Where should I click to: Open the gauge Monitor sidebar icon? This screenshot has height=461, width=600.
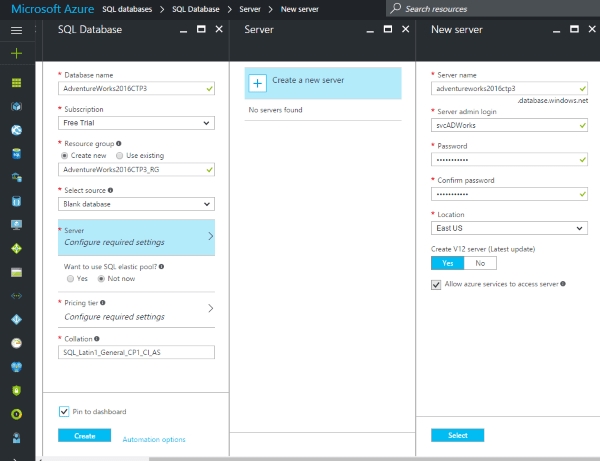click(16, 342)
